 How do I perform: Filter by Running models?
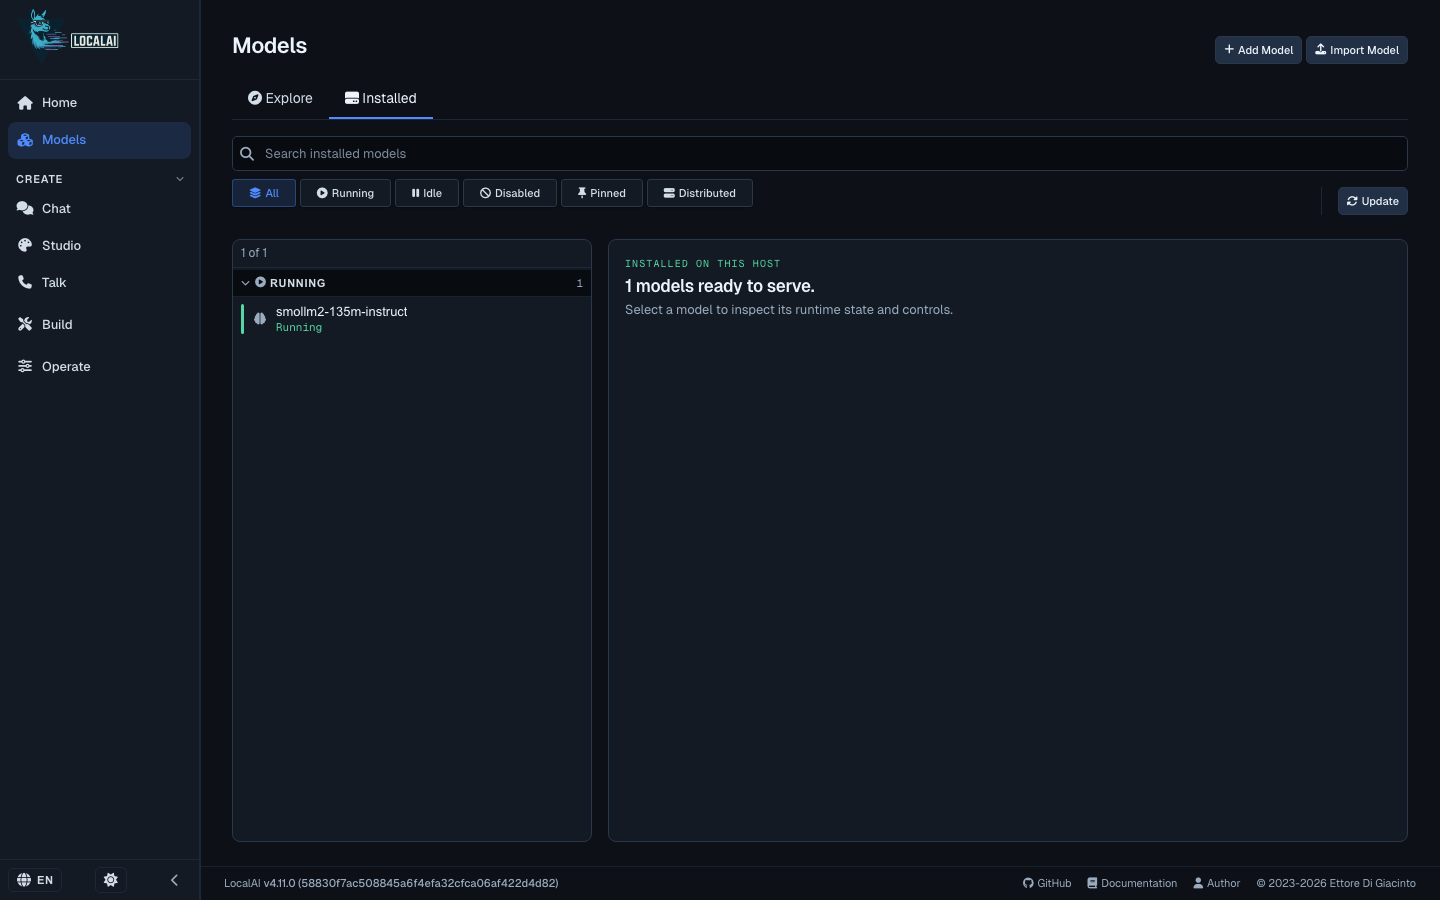click(x=345, y=193)
